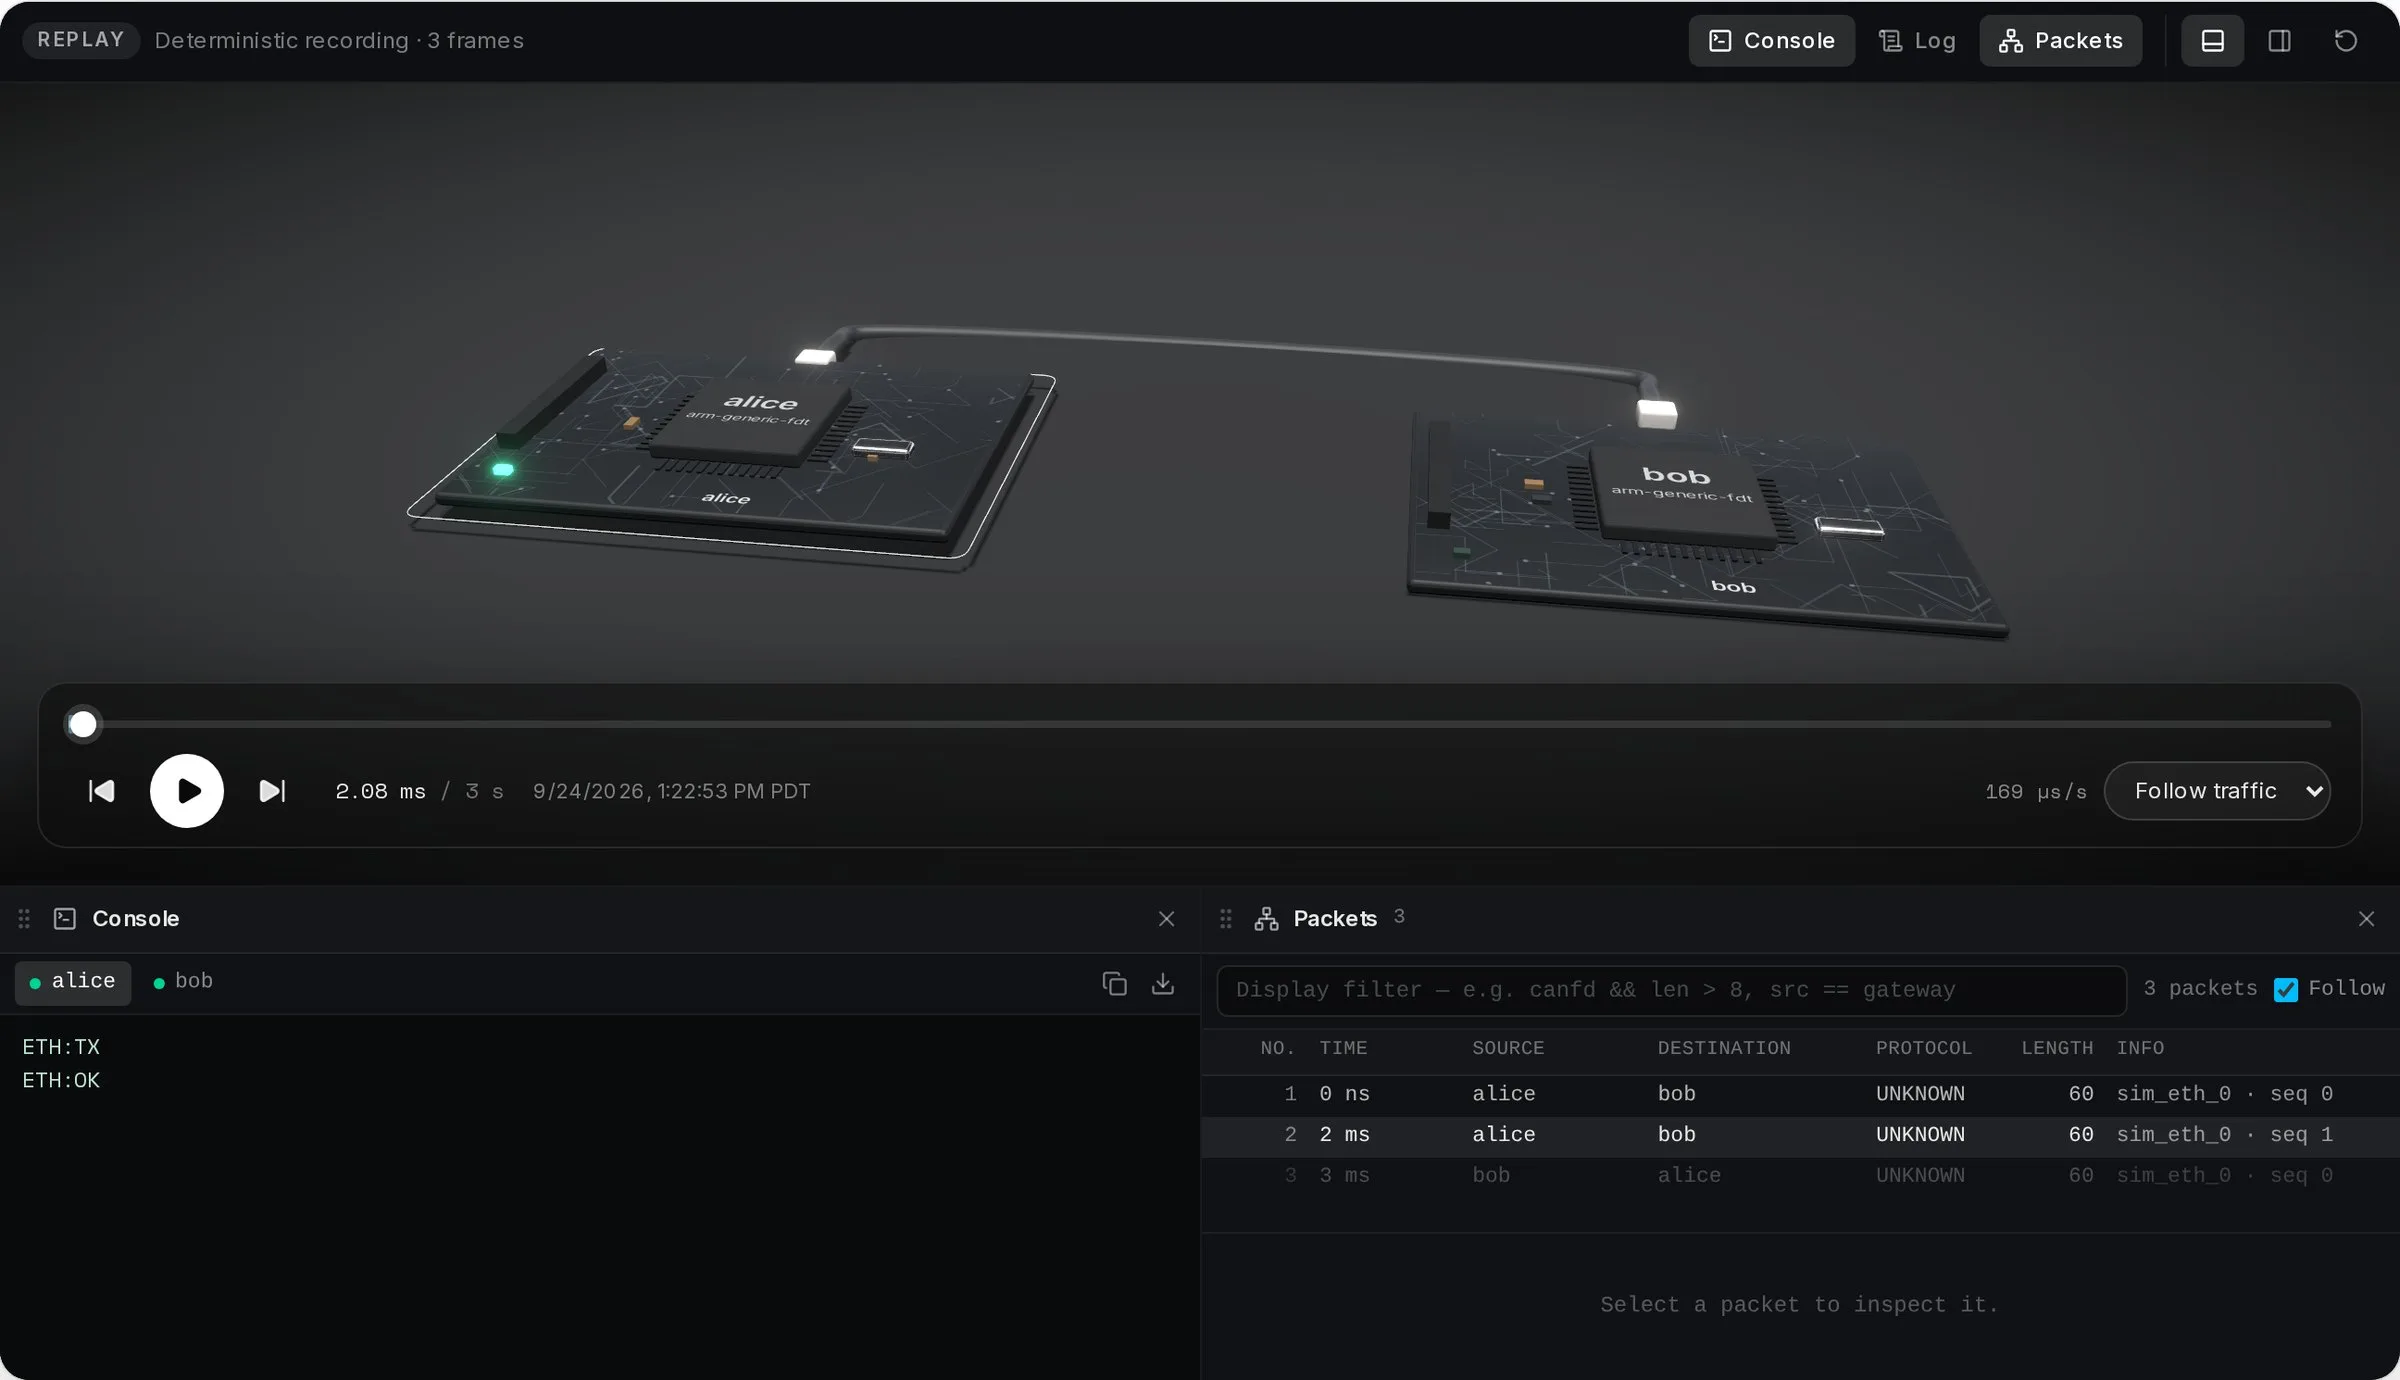This screenshot has width=2400, height=1380.
Task: Uncheck the Follow checkbox
Action: tap(2286, 990)
